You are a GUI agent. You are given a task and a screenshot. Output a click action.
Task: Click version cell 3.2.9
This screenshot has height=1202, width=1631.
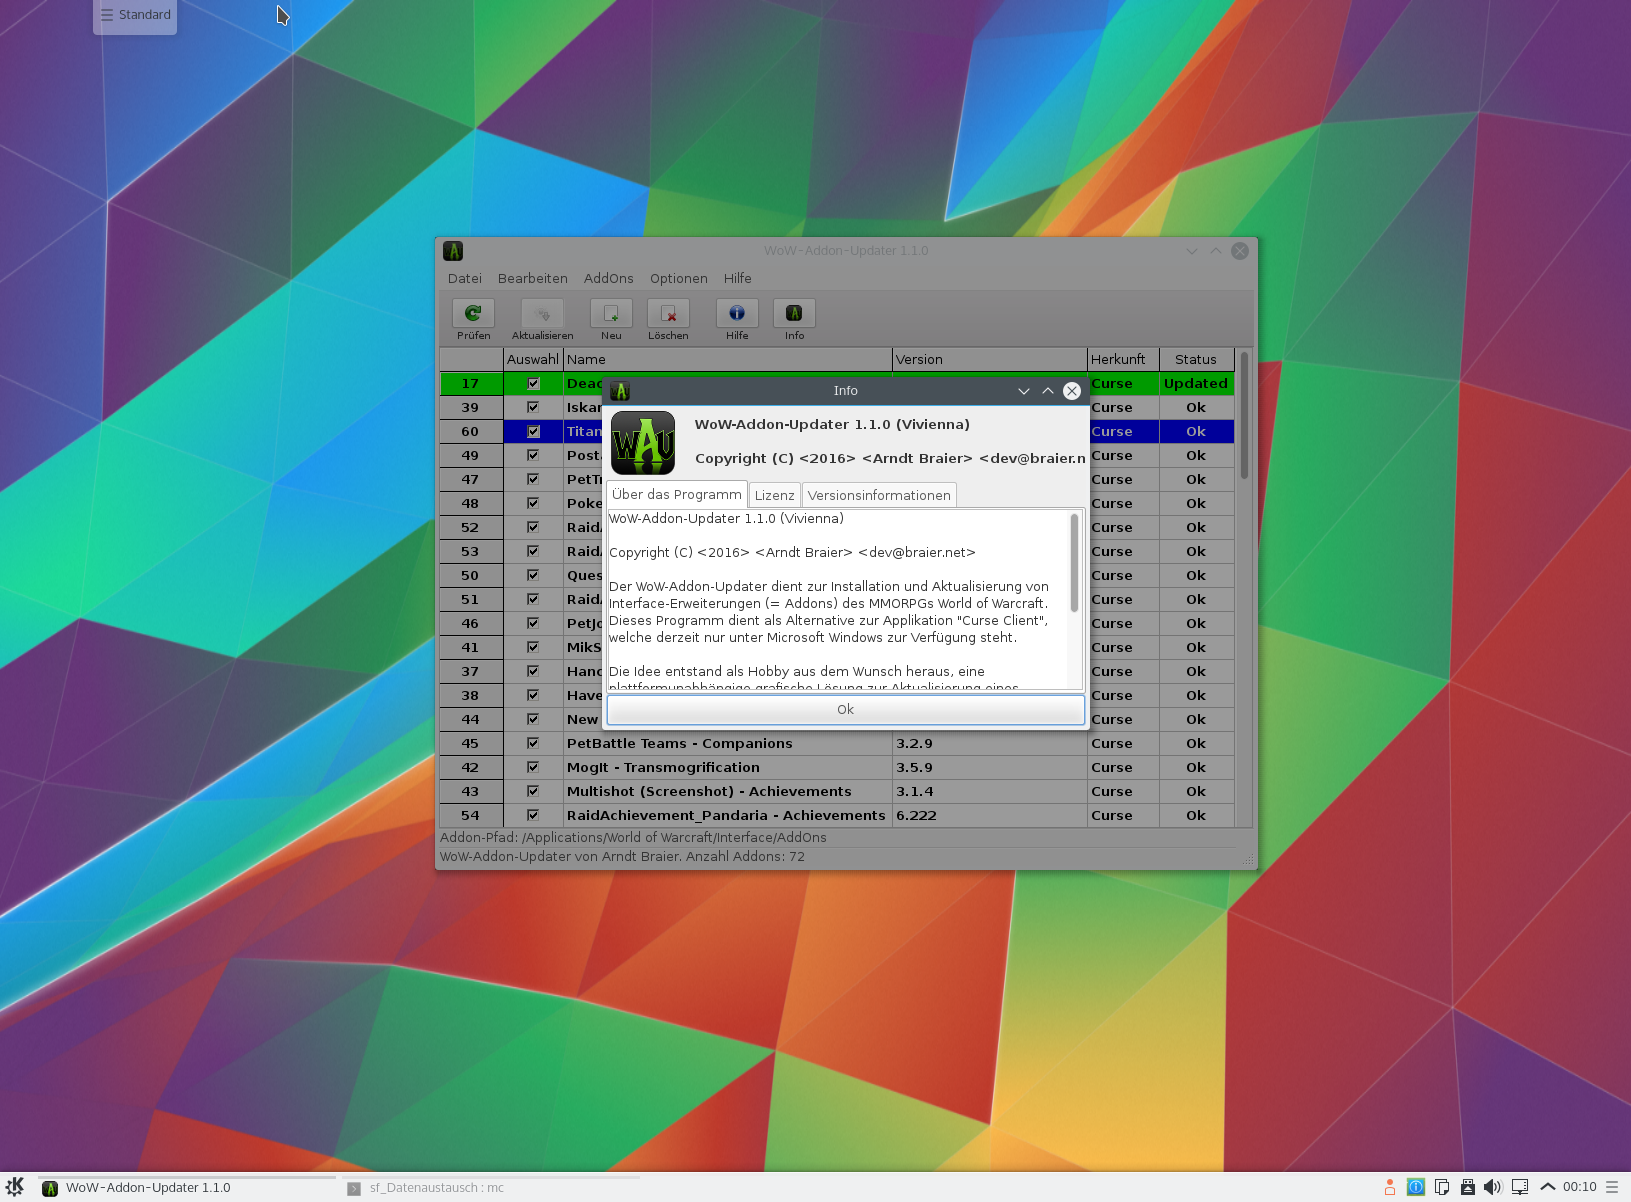pyautogui.click(x=990, y=743)
